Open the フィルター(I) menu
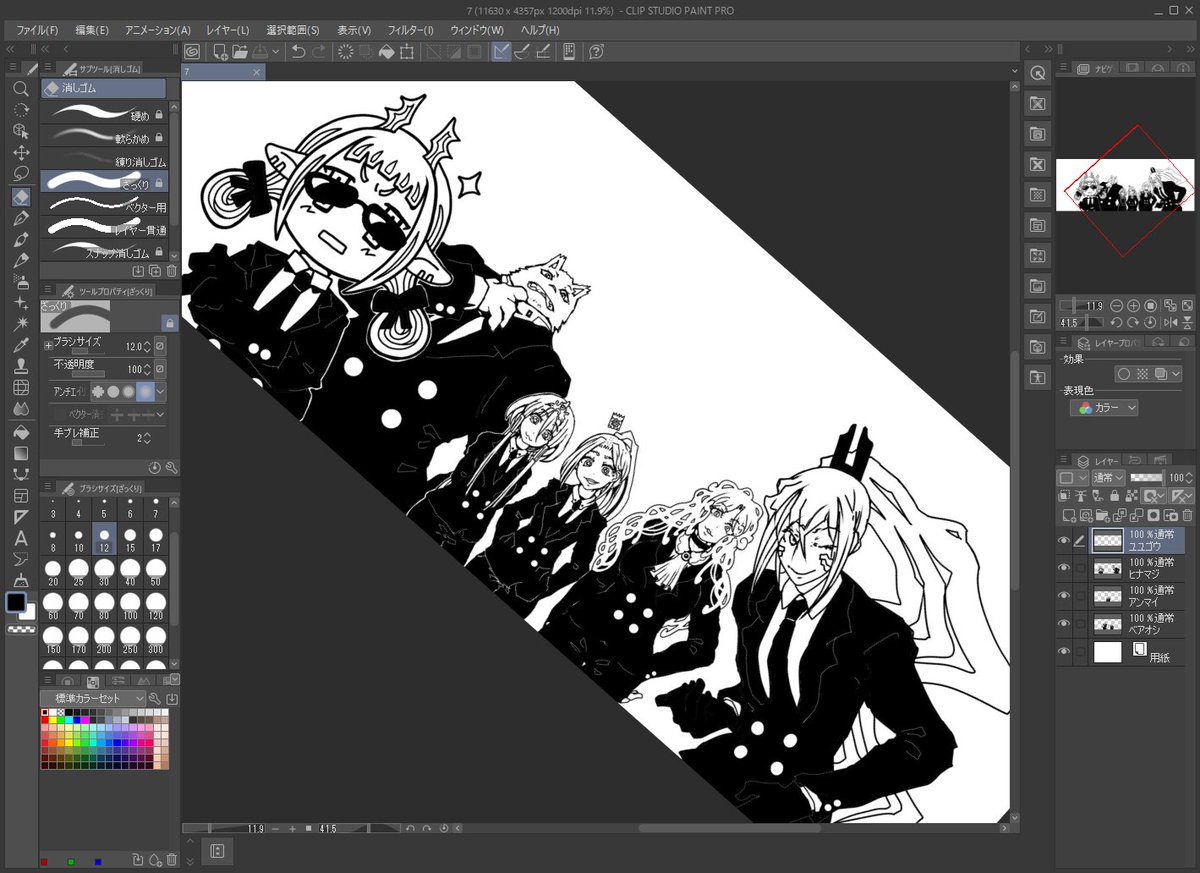1200x873 pixels. (410, 30)
